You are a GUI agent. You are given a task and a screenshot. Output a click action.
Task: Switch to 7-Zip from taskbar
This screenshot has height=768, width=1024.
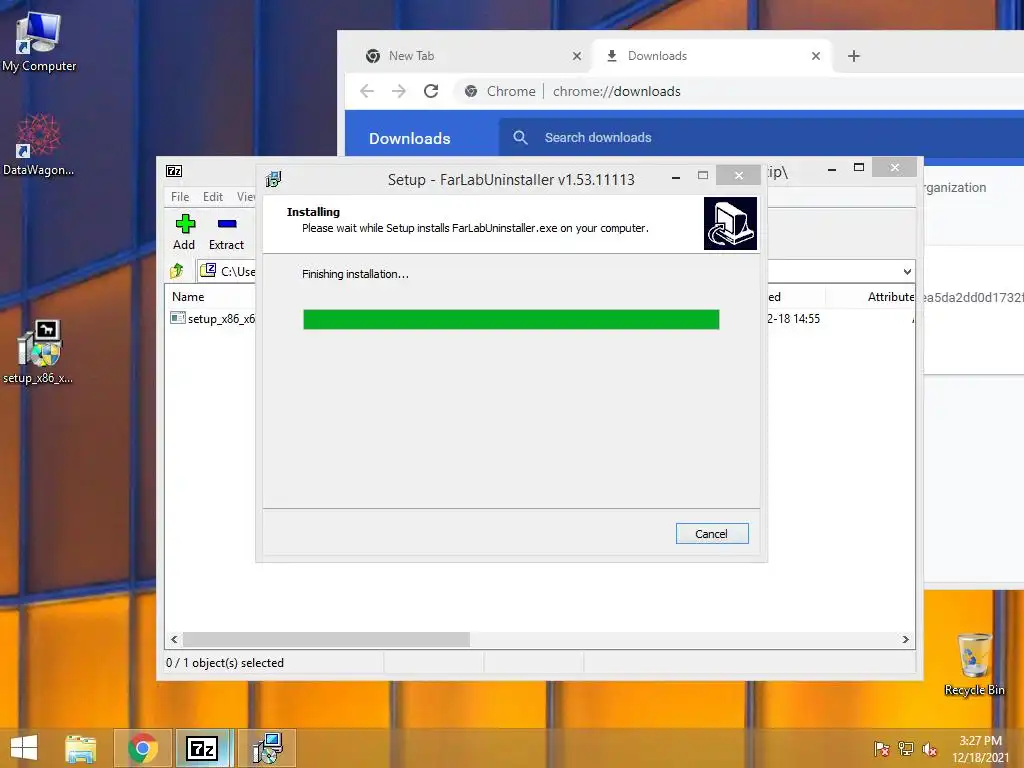tap(202, 748)
